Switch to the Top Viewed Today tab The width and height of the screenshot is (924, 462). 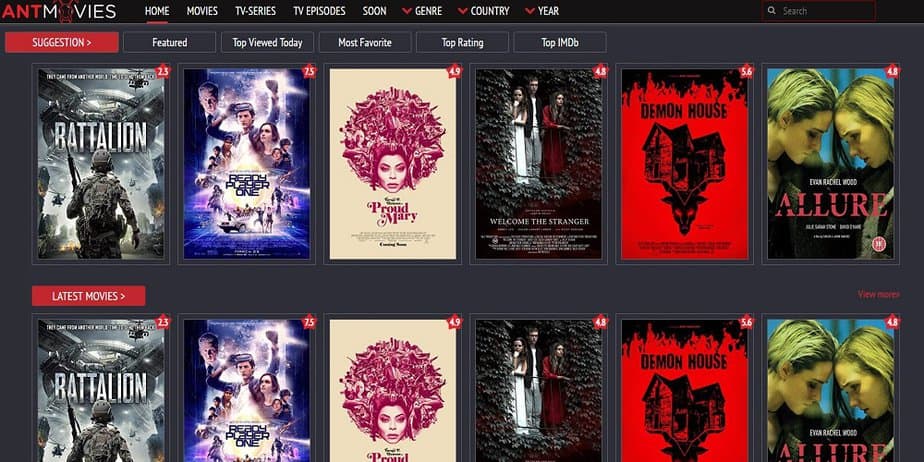268,42
